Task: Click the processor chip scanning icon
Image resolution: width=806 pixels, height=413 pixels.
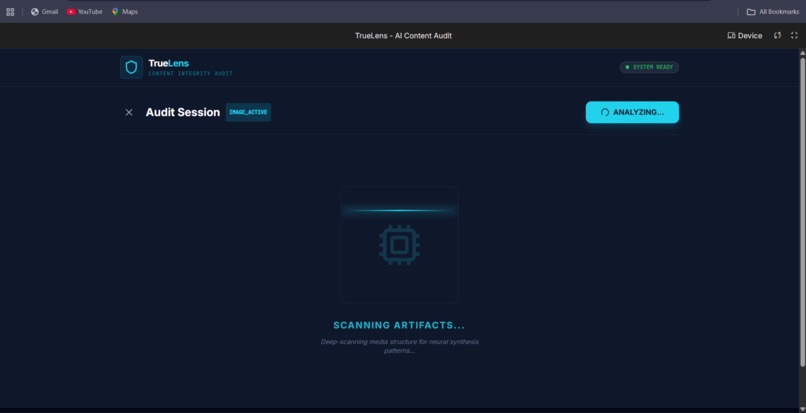Action: (399, 245)
